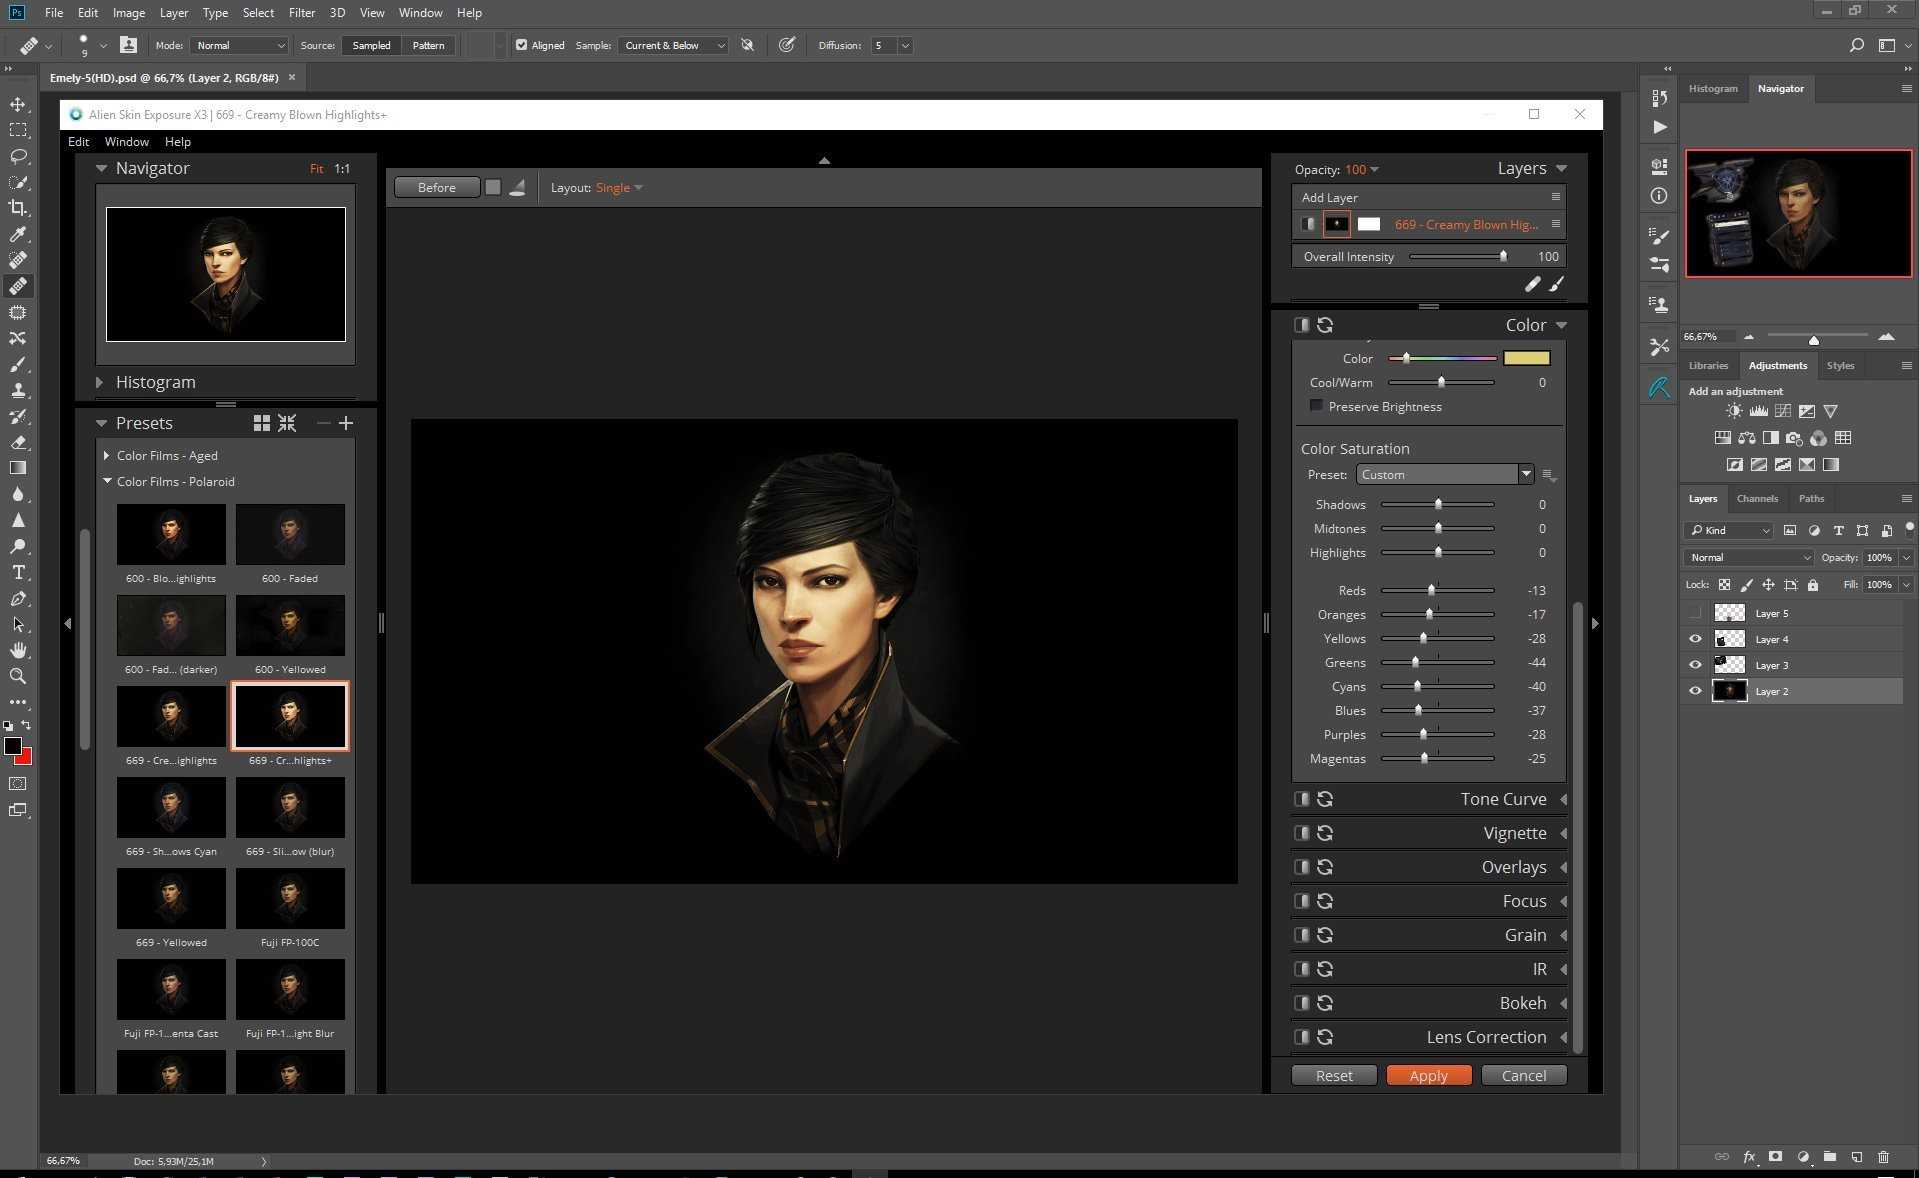This screenshot has height=1178, width=1919.
Task: Set navigator zoom to 1:1
Action: tap(342, 168)
